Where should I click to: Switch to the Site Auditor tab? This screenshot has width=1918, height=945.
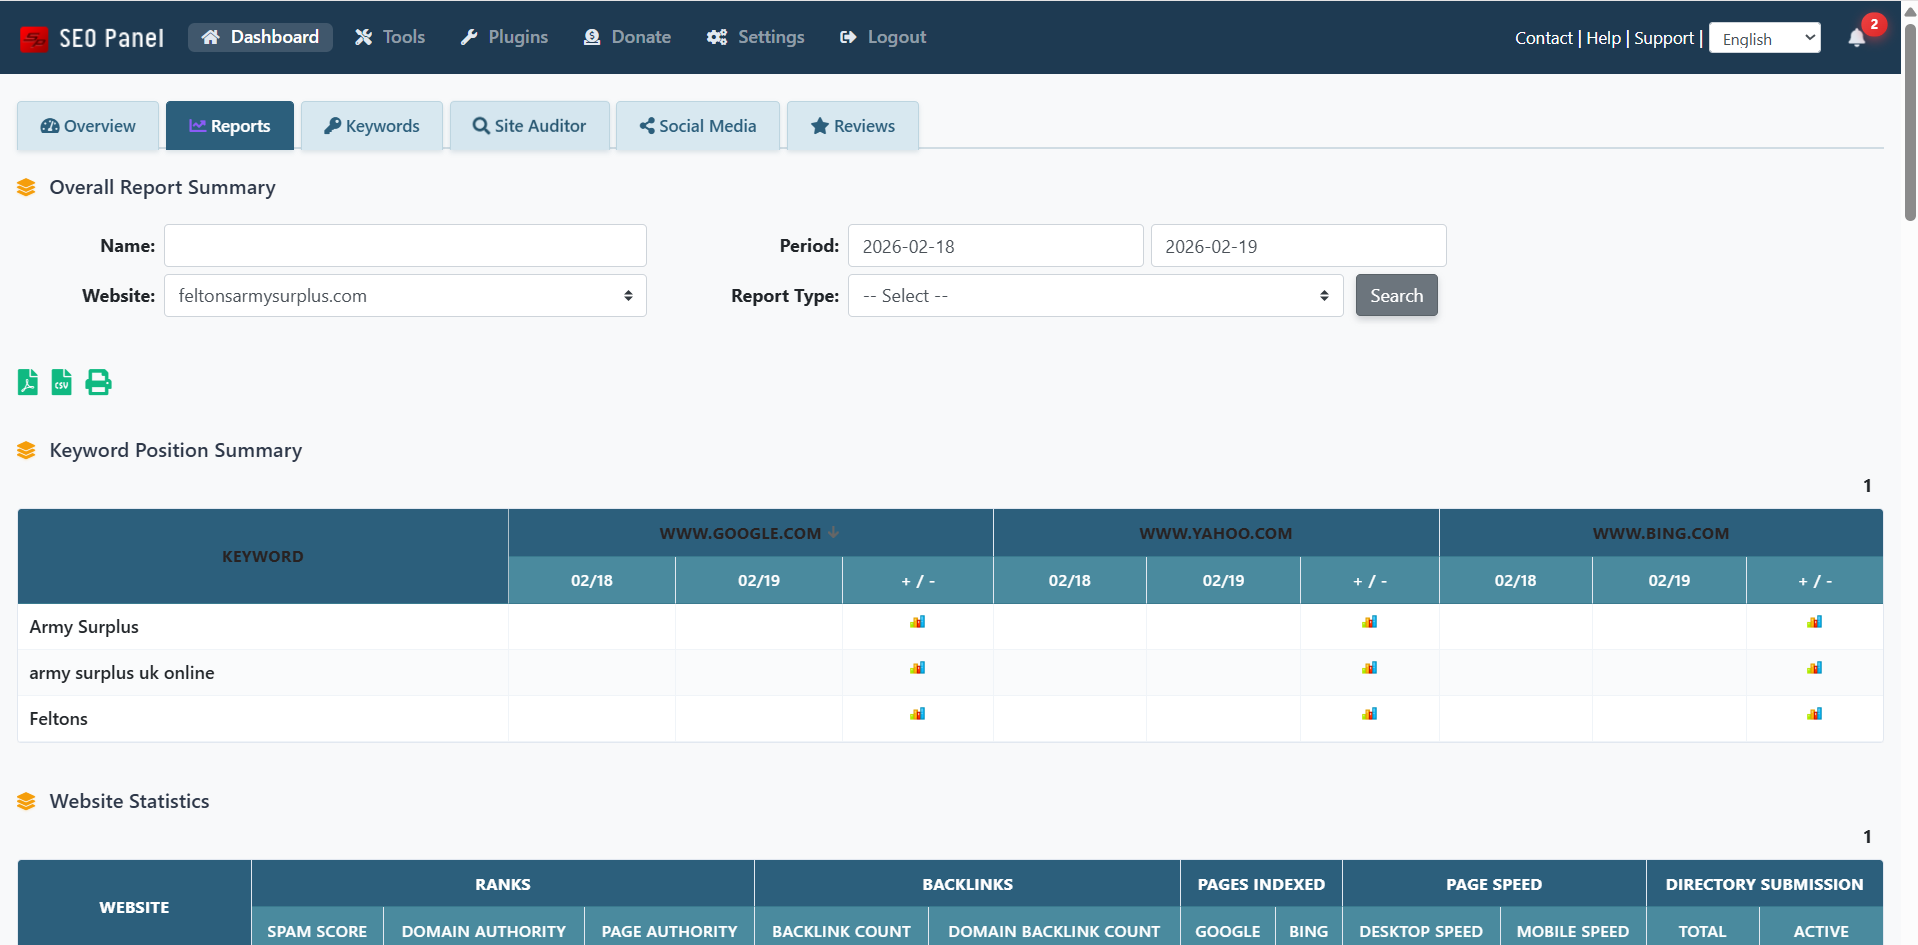(x=529, y=125)
